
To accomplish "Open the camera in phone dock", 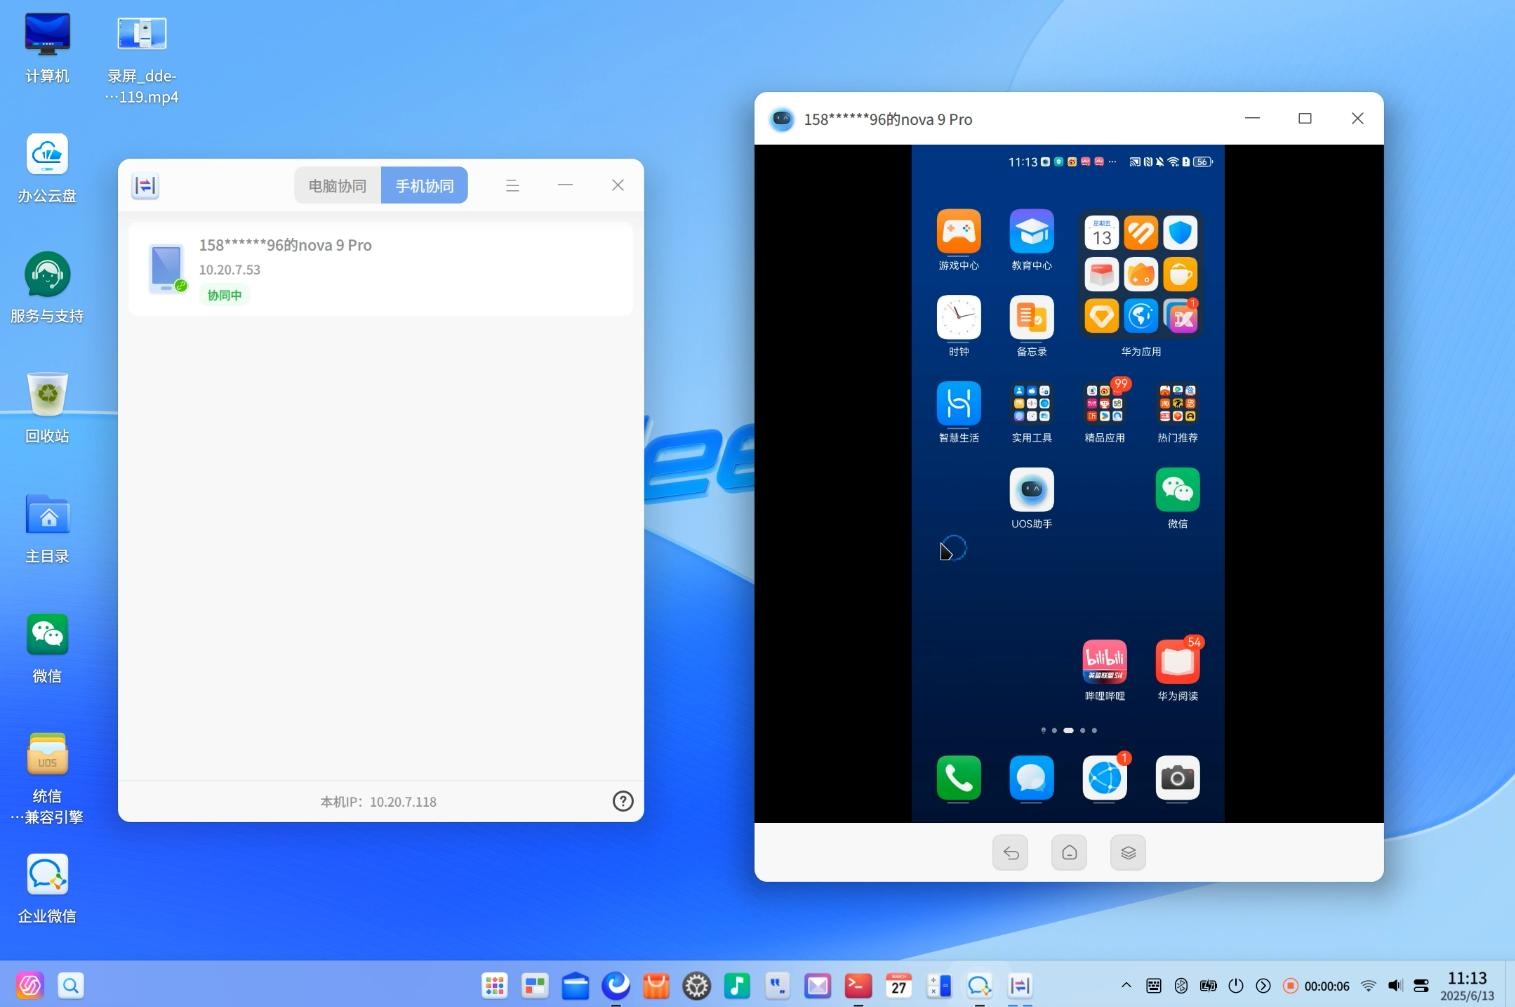I will click(x=1177, y=778).
